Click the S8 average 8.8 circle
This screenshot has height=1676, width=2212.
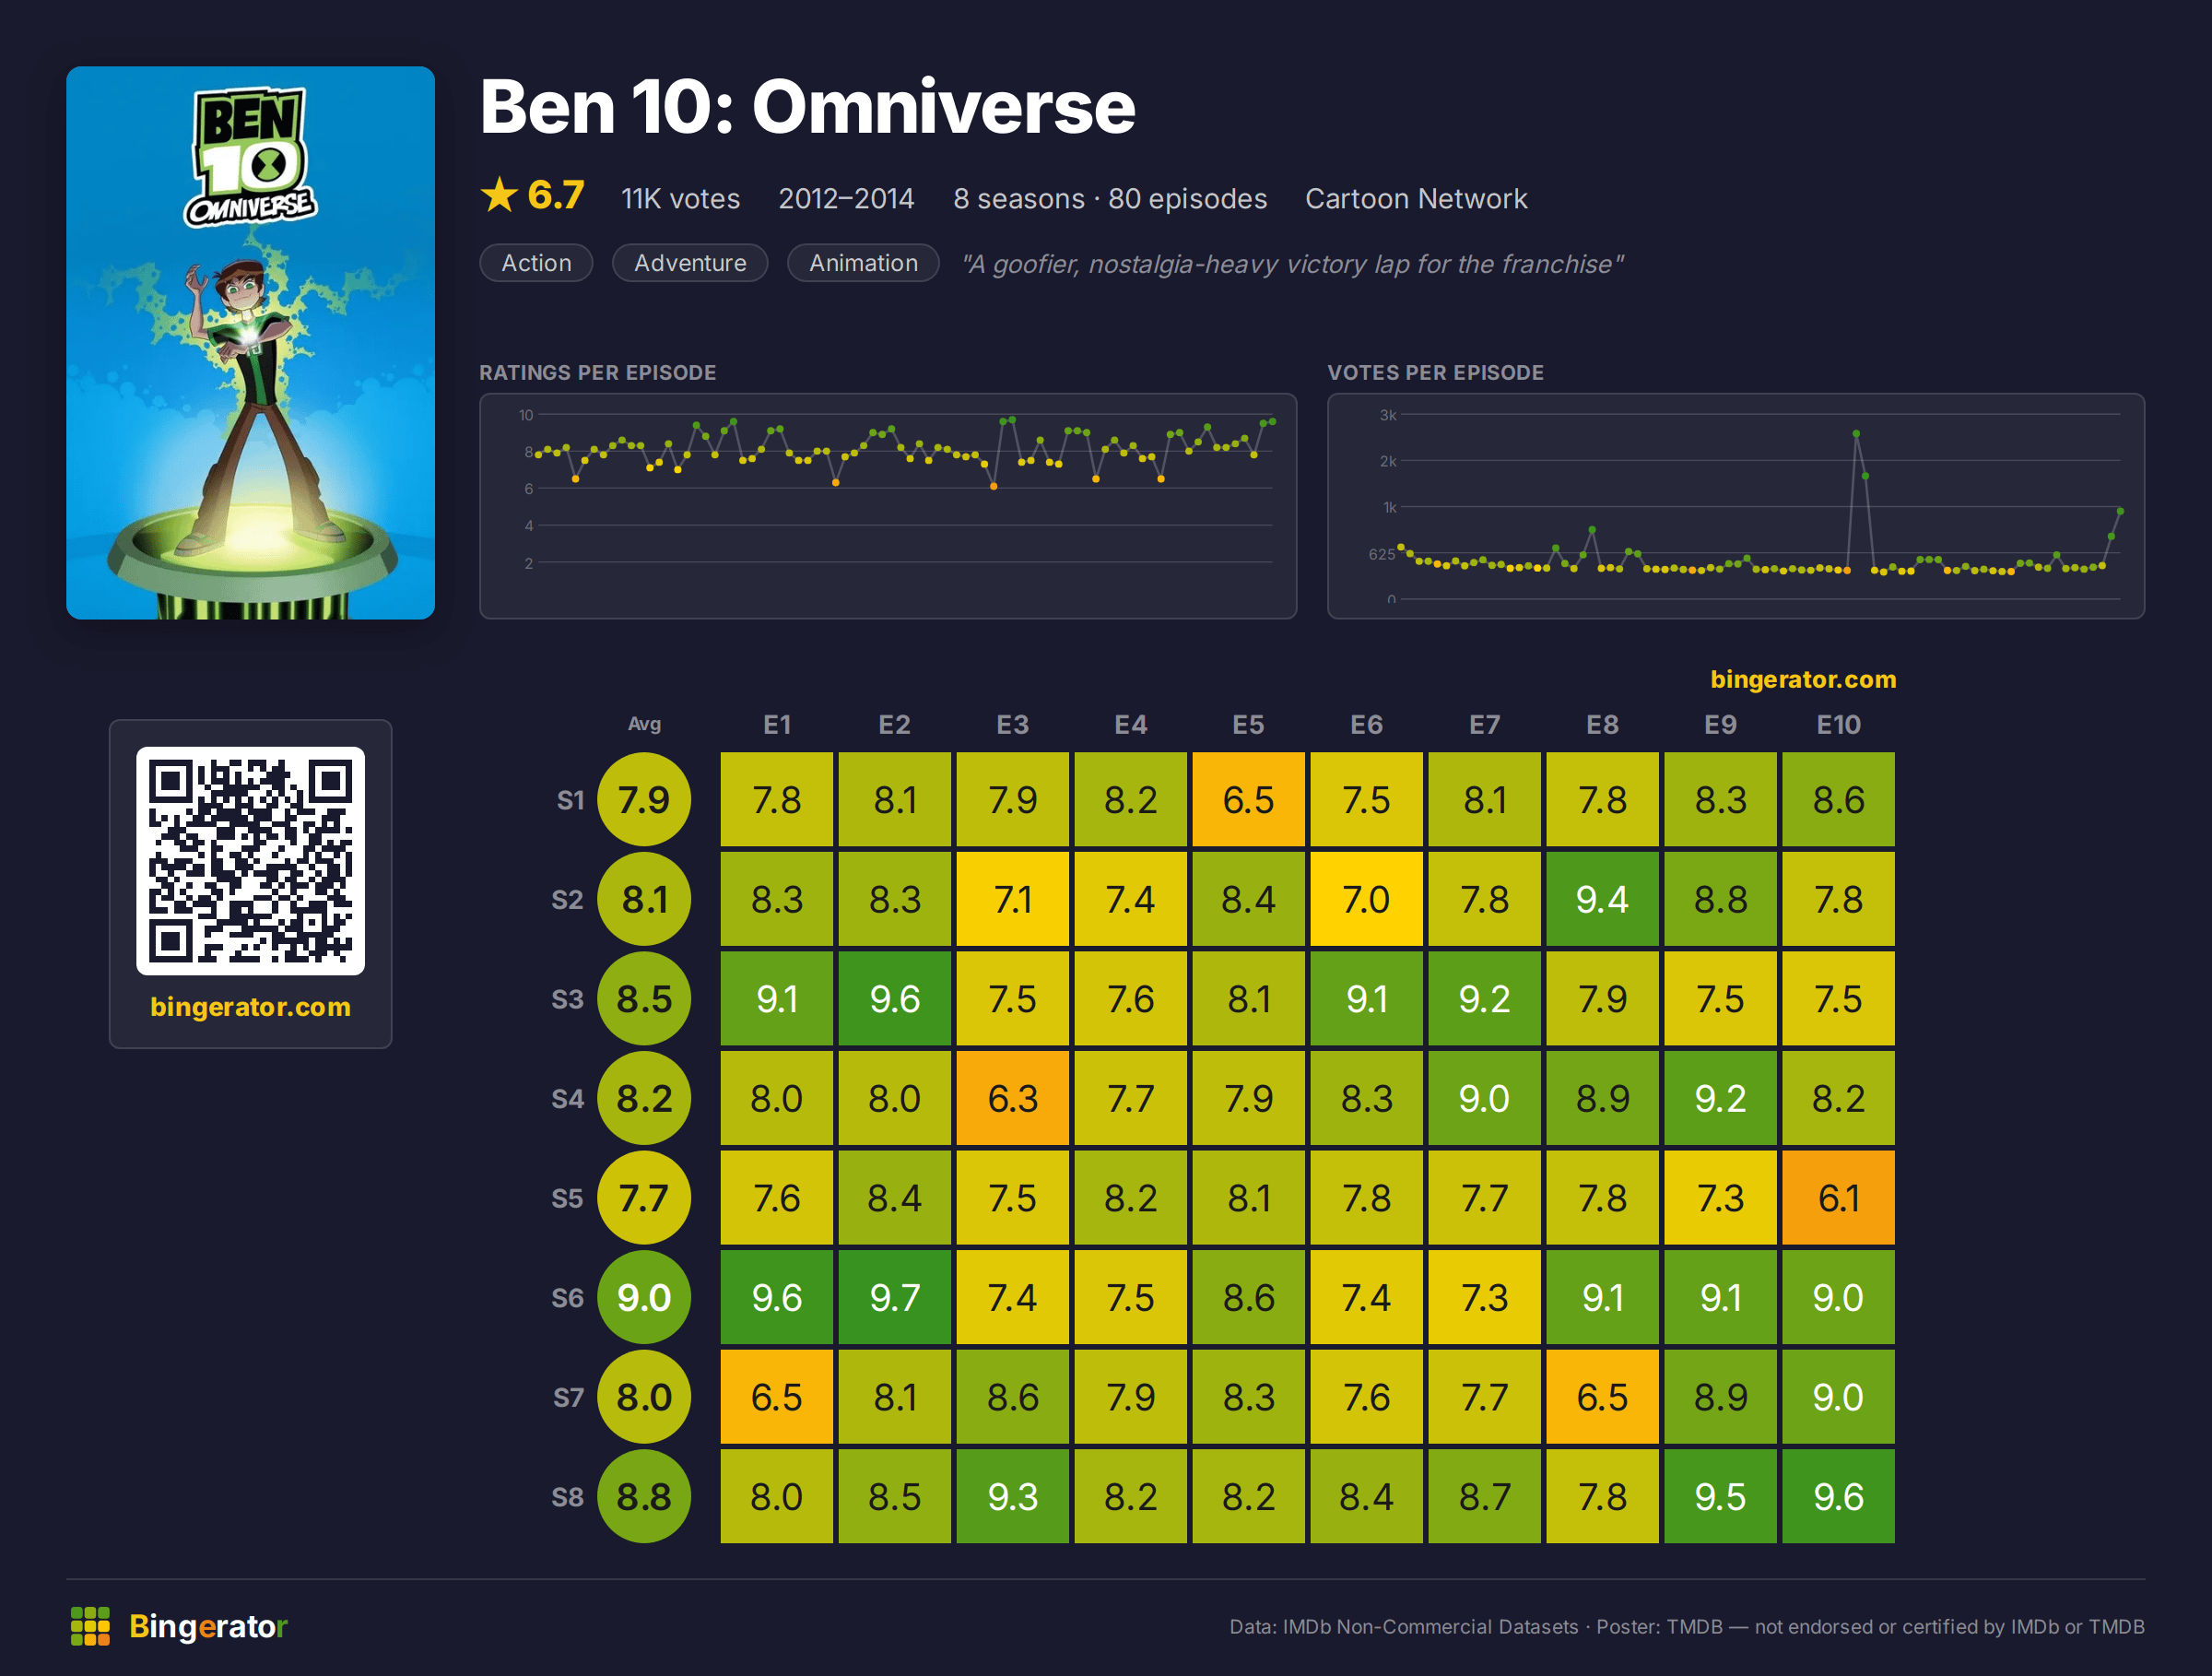(x=644, y=1496)
